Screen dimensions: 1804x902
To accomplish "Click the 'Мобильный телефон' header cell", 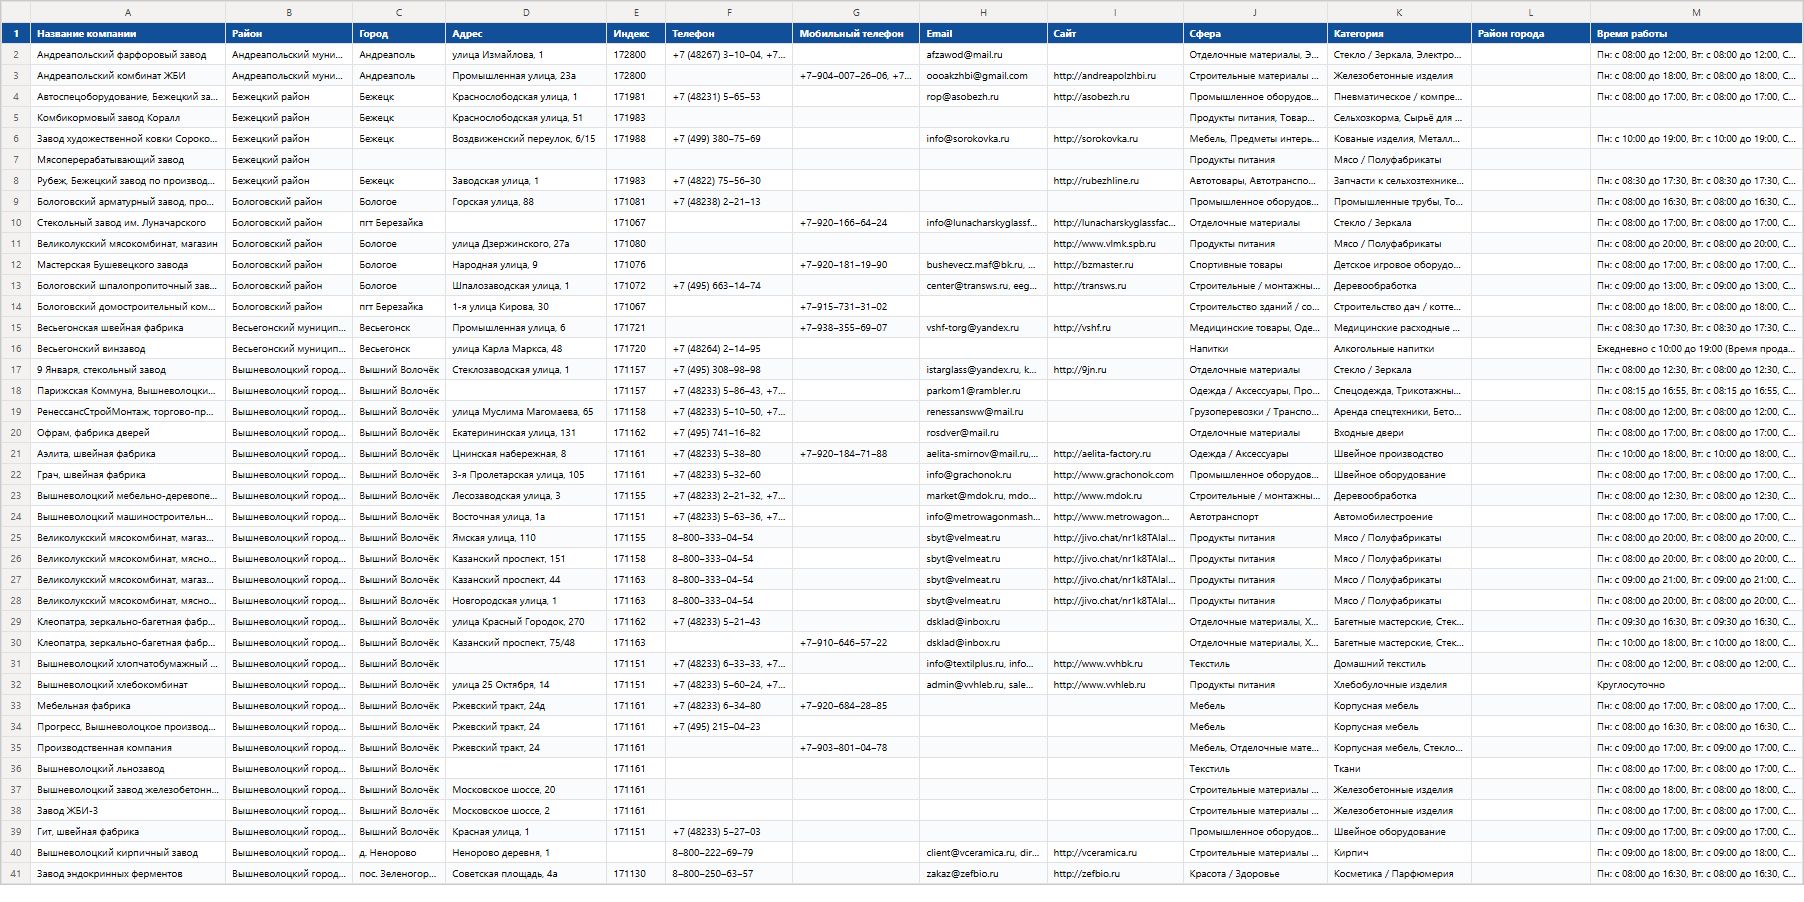I will (856, 33).
